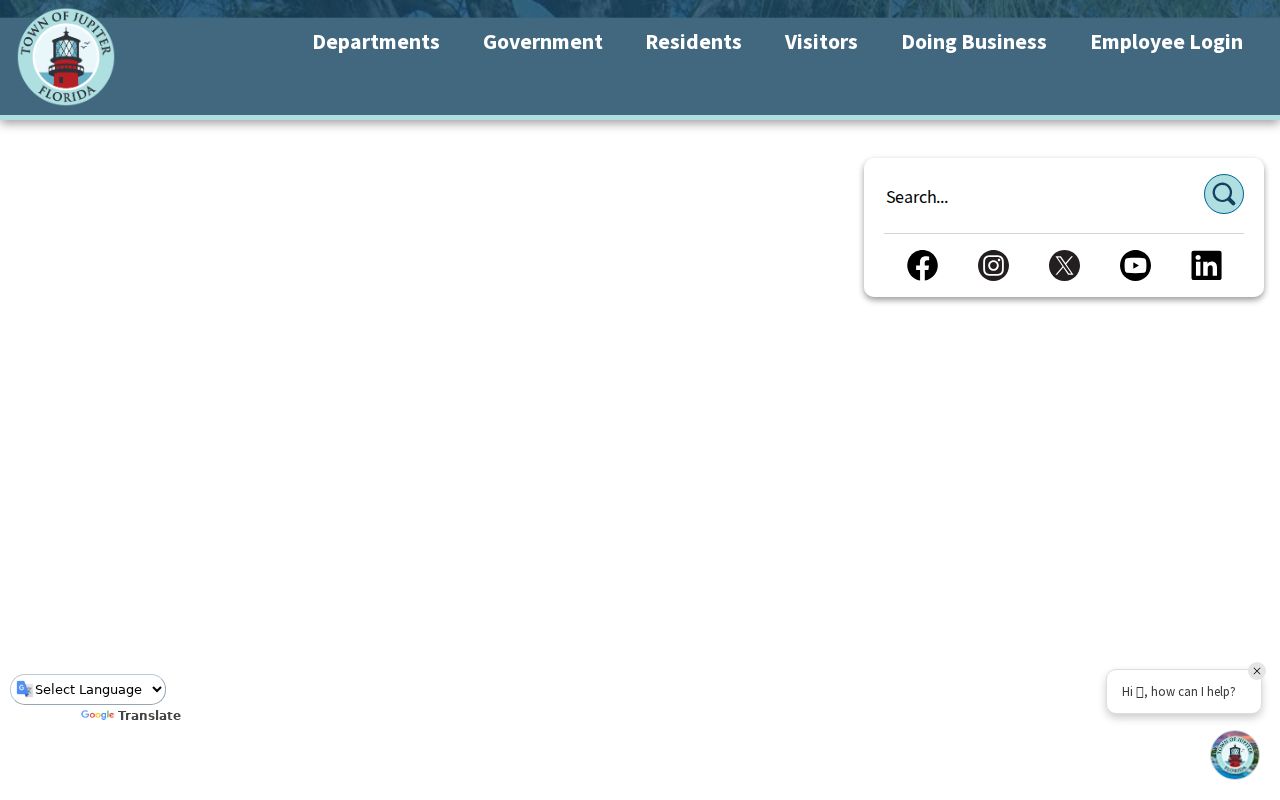Click the 'how can I help?' chat message

point(1184,691)
